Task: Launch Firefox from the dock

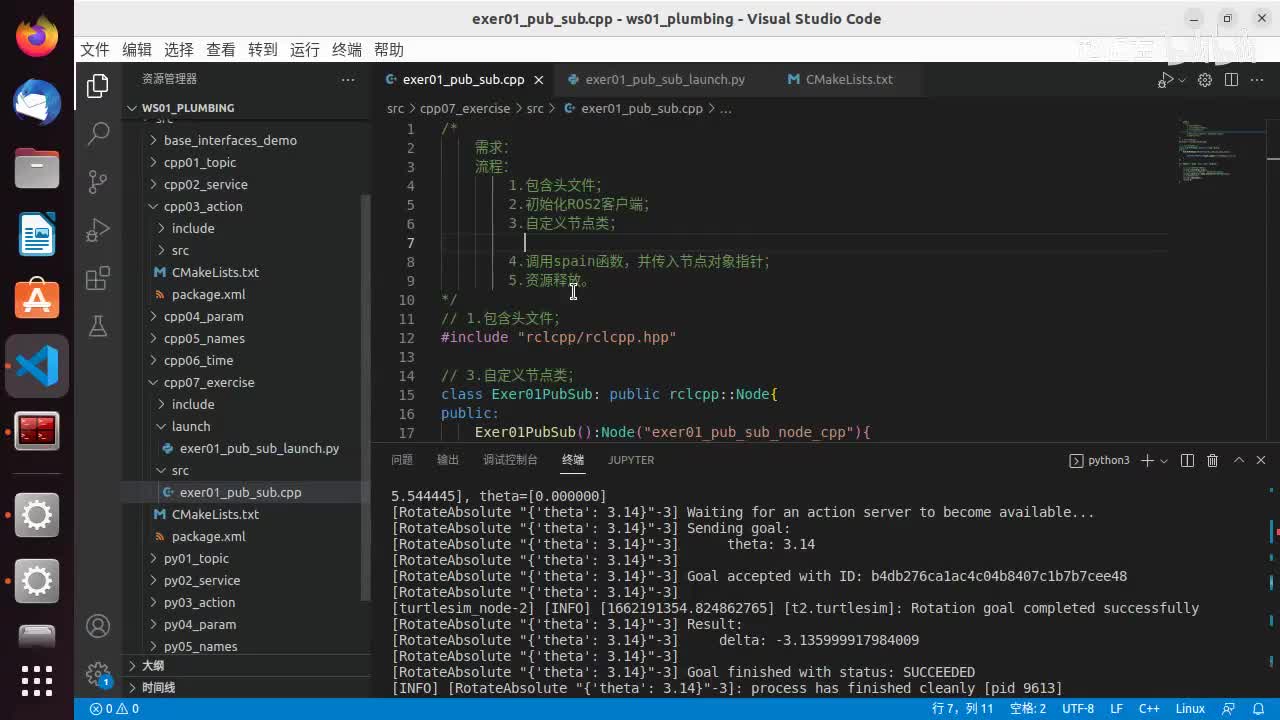Action: click(x=37, y=37)
